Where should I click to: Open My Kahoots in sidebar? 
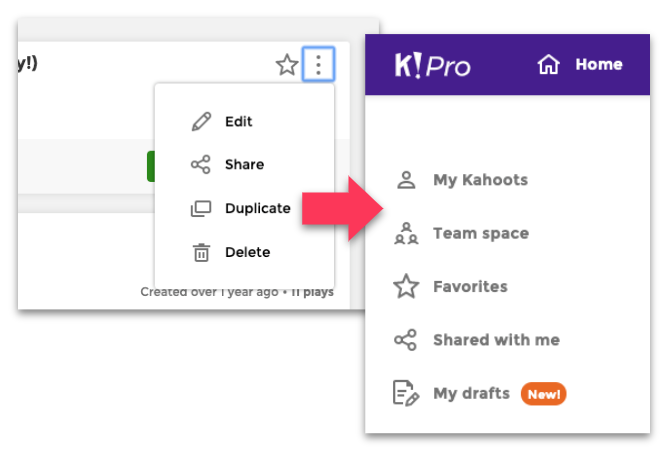tap(480, 180)
